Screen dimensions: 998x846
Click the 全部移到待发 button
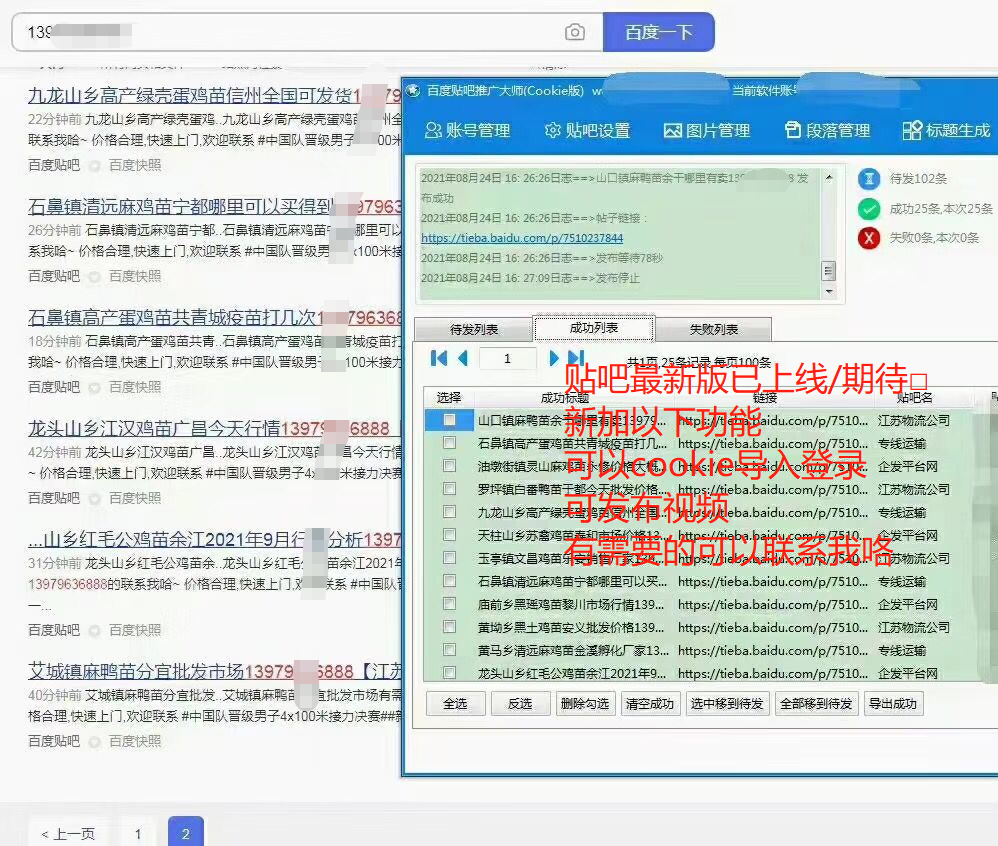click(817, 704)
